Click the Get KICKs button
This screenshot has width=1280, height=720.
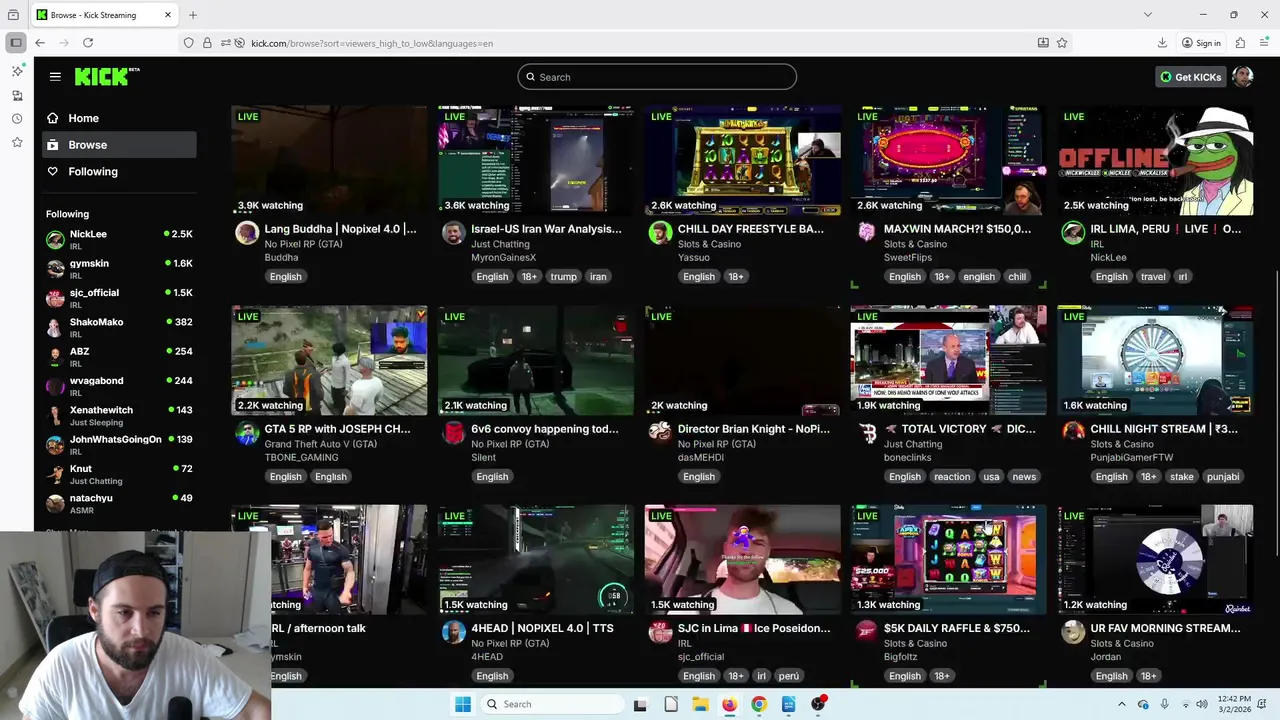[1190, 77]
